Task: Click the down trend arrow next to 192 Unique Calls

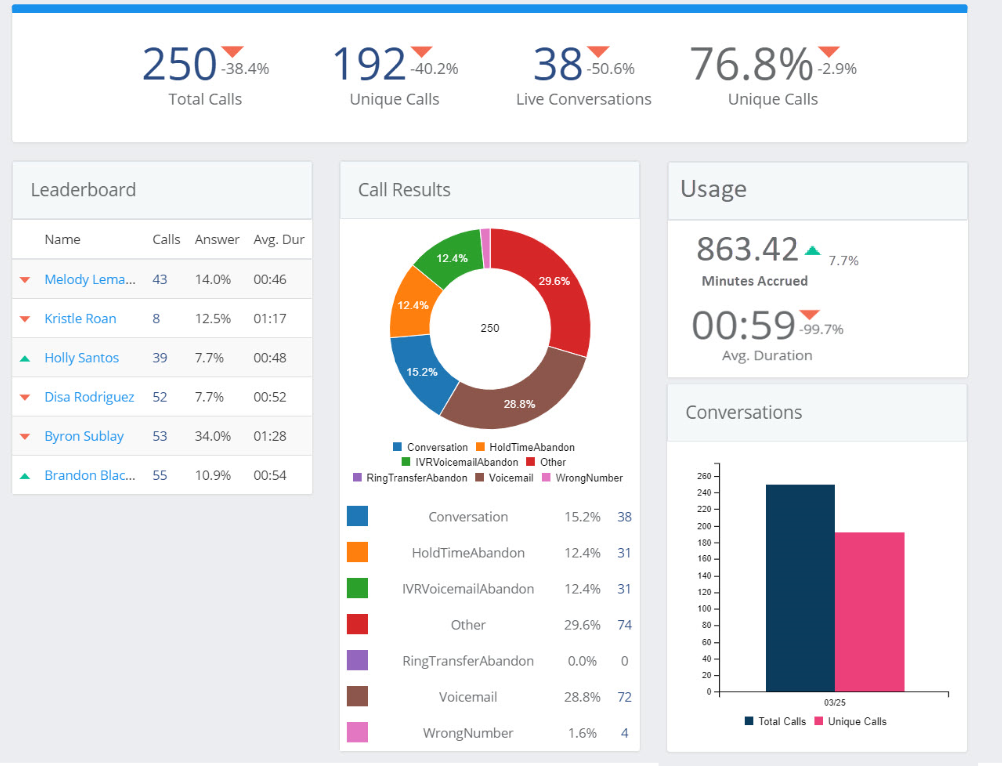Action: pos(422,51)
